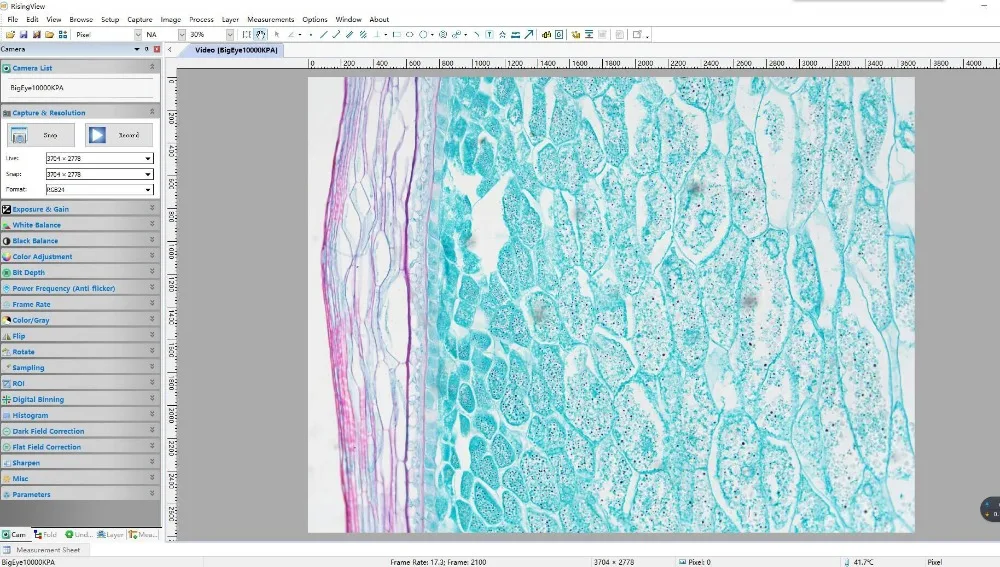The image size is (1000, 567).
Task: Choose the arrow pointer select tool
Action: 277,34
